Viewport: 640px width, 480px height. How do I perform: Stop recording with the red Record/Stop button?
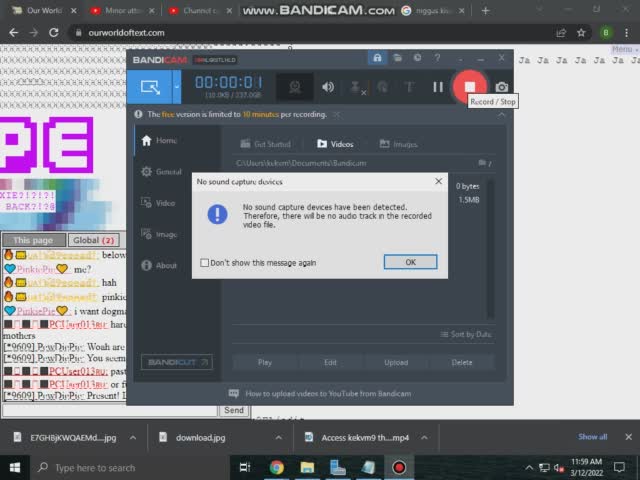point(470,87)
